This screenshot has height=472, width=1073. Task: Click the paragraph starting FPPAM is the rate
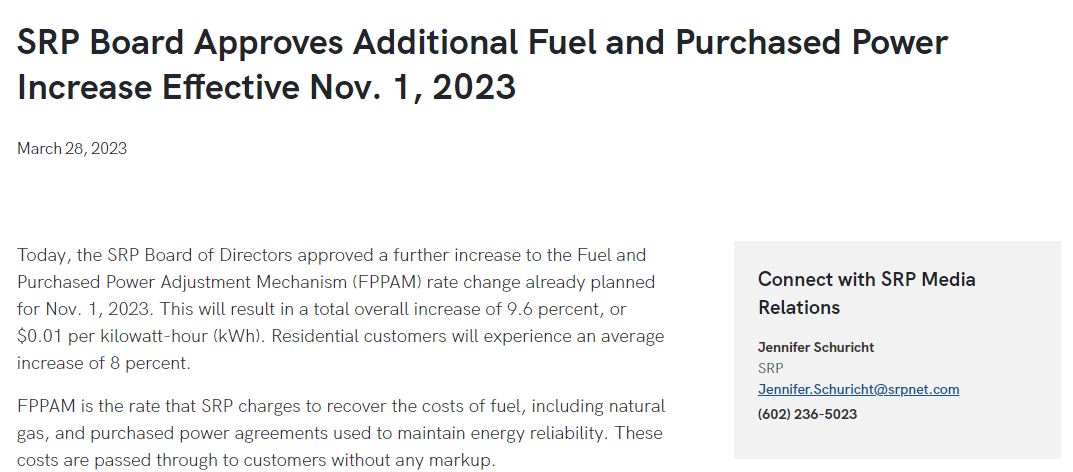pyautogui.click(x=340, y=433)
